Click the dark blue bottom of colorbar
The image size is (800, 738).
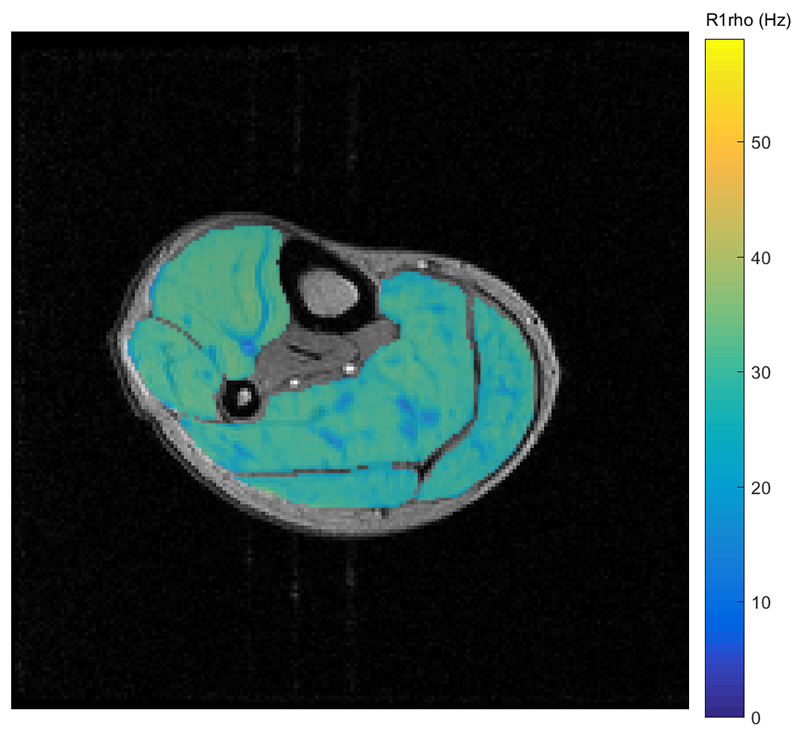click(724, 708)
